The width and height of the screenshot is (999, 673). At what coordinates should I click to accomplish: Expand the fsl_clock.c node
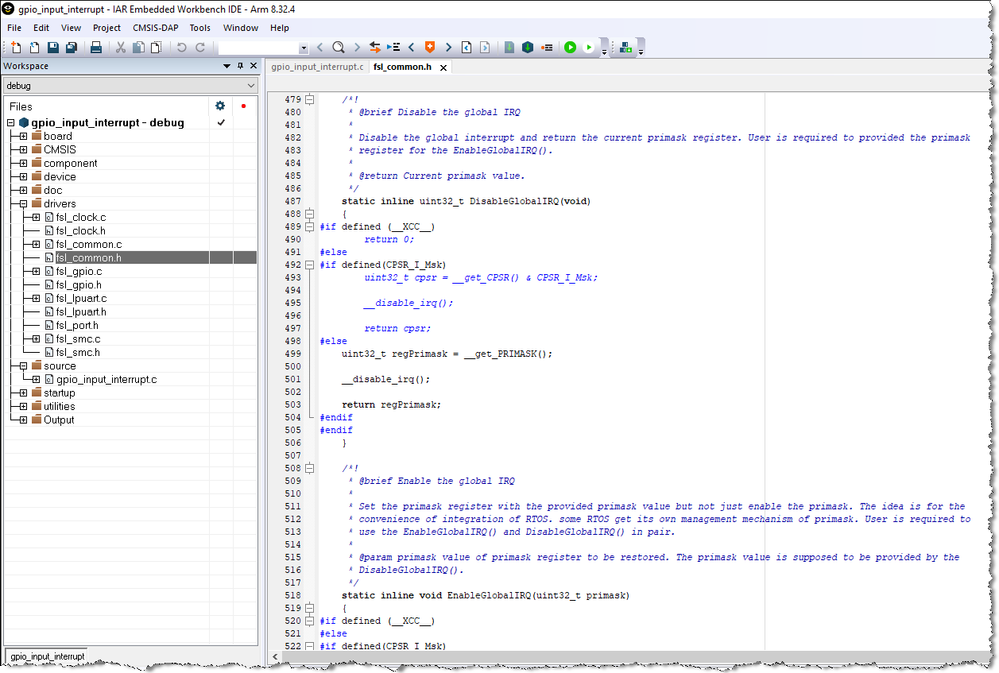(36, 217)
